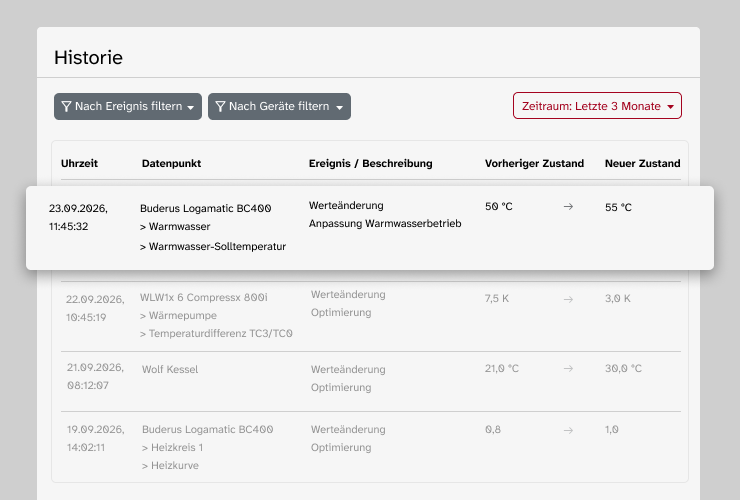740x500 pixels.
Task: Click Optimierung in the 19.09.2026 row
Action: click(341, 447)
